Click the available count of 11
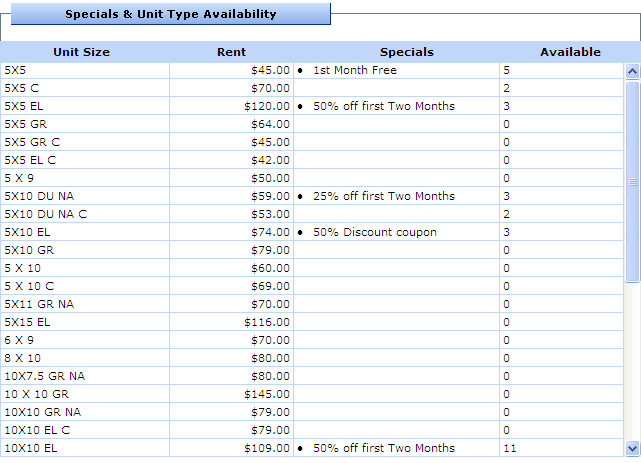Viewport: 641px width, 463px height. [510, 449]
